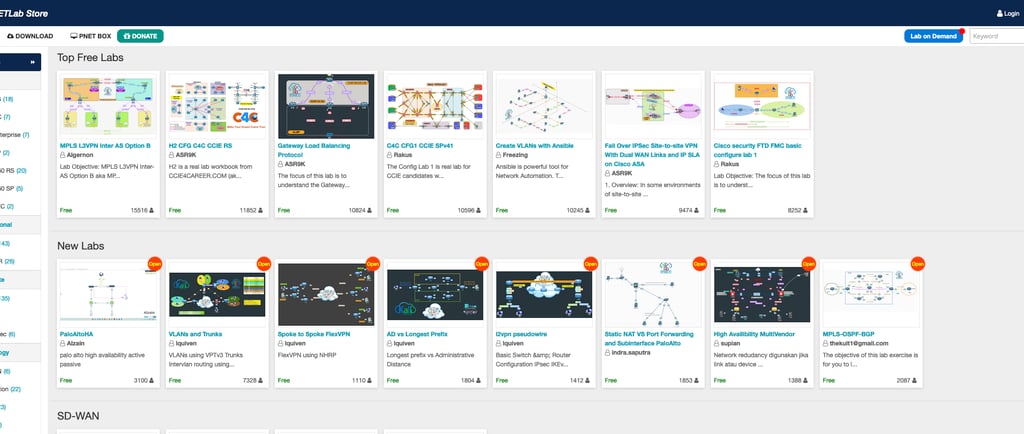
Task: Open Gateway Load Balancing Protocol lab
Action: tap(314, 150)
